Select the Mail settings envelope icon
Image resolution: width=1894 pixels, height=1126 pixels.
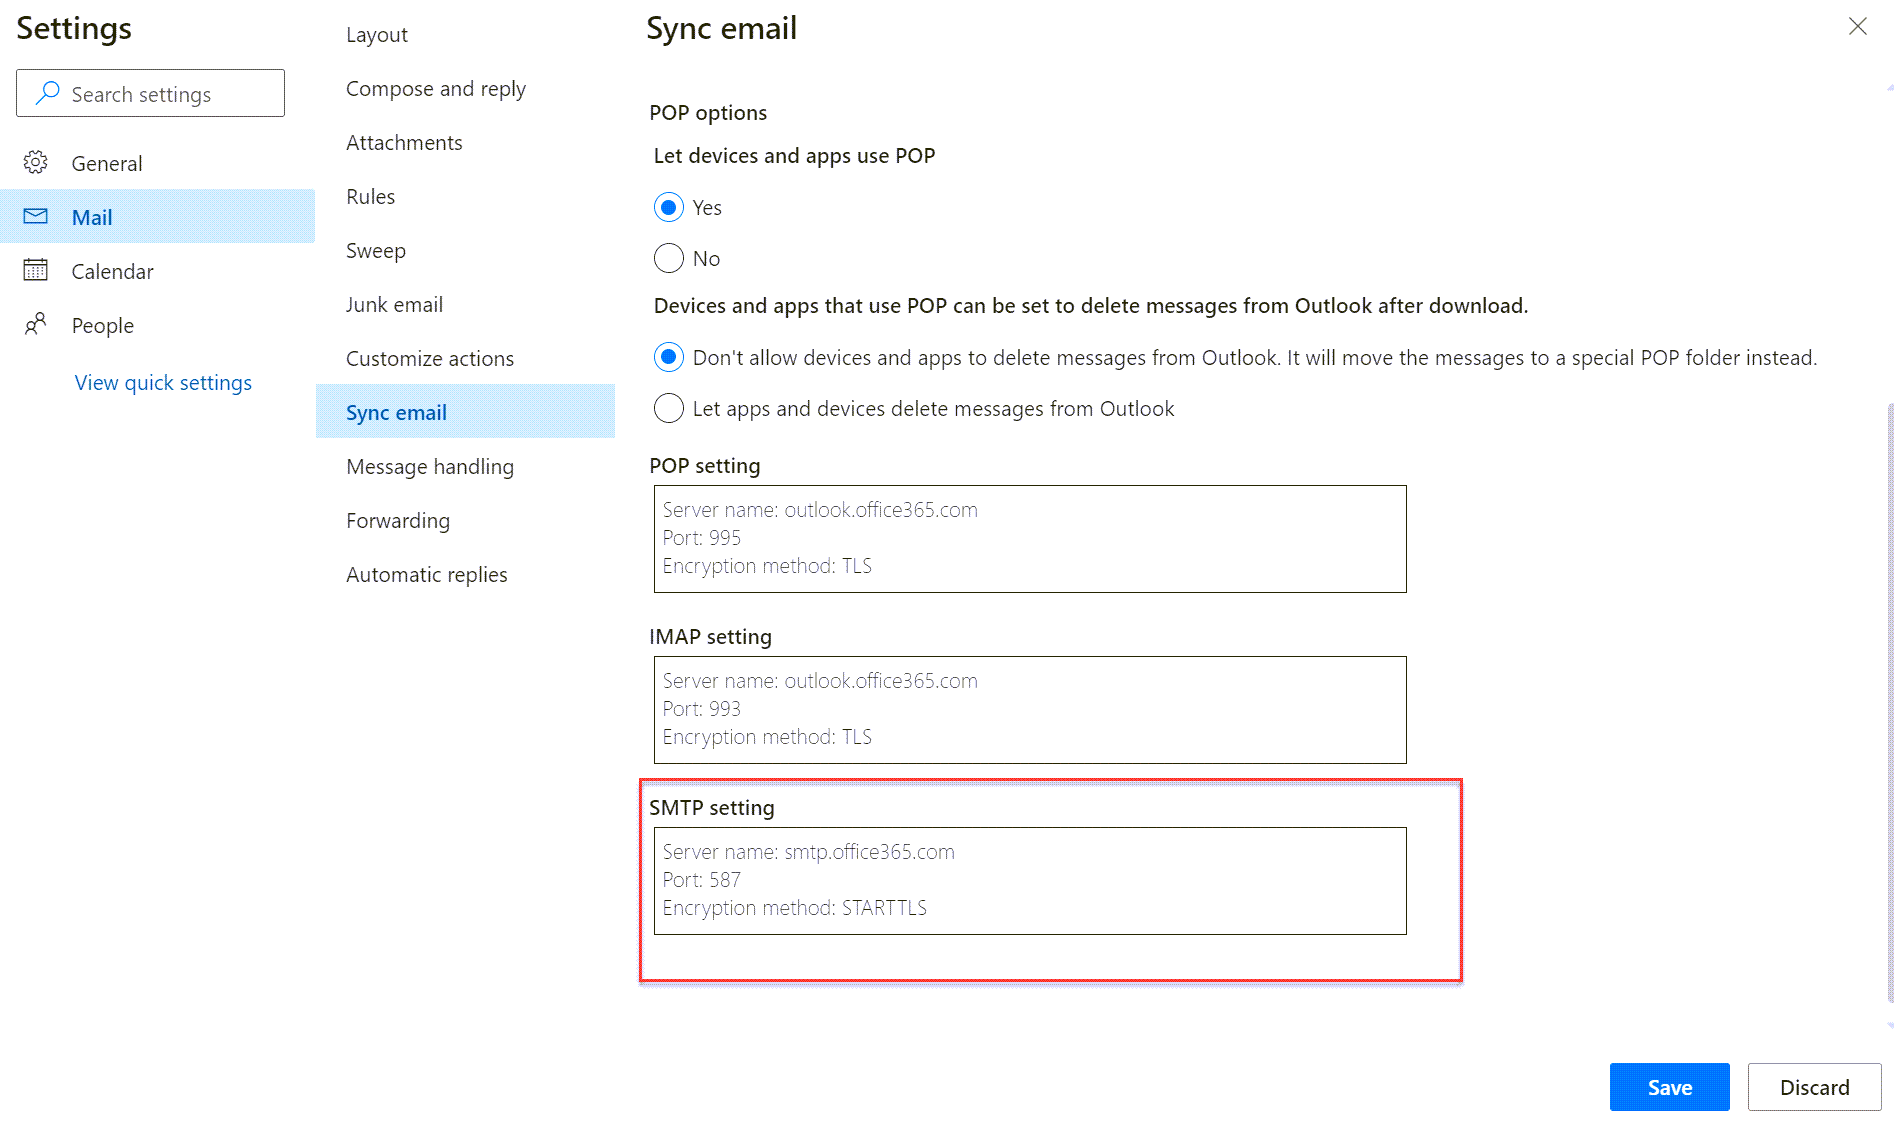tap(36, 216)
